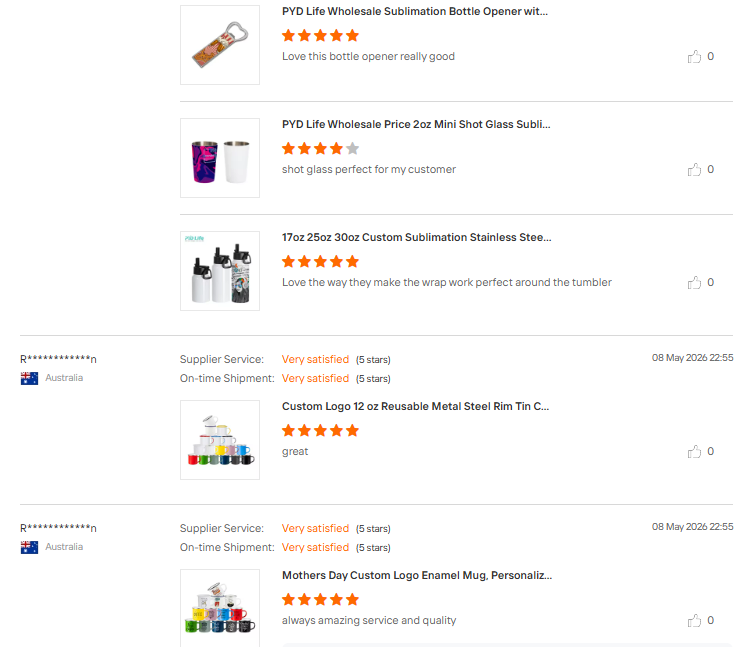This screenshot has width=738, height=647.
Task: Open Mothers Day Enamel Mug link
Action: 417,575
